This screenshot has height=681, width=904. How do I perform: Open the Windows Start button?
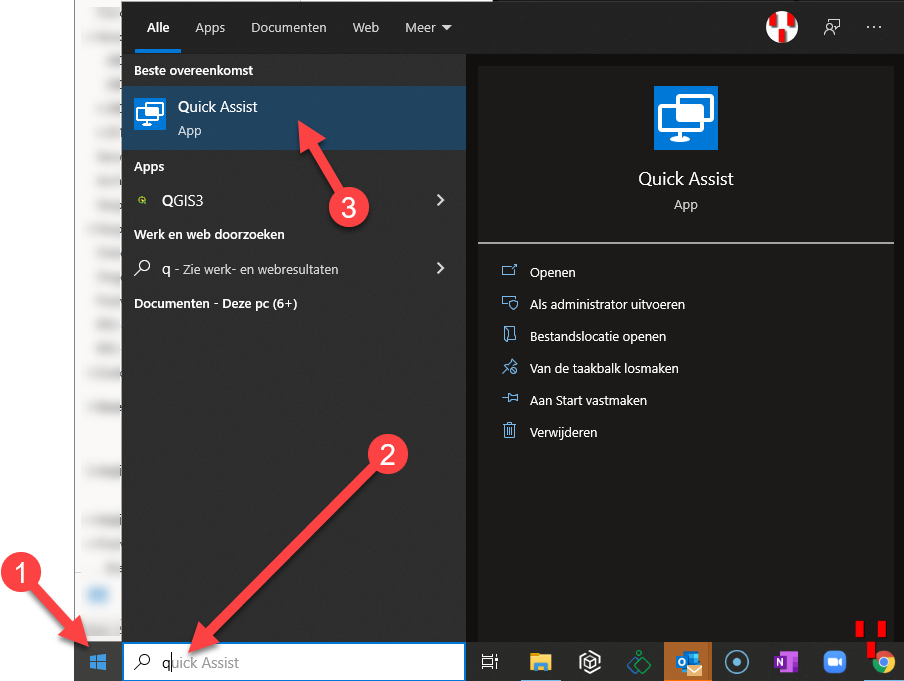click(98, 662)
